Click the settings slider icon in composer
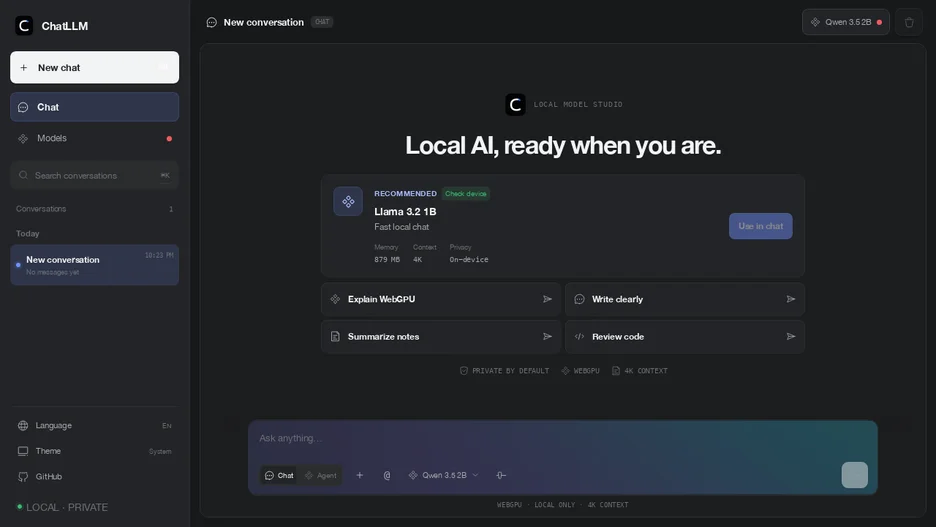Screen dimensions: 936x527 tap(501, 476)
